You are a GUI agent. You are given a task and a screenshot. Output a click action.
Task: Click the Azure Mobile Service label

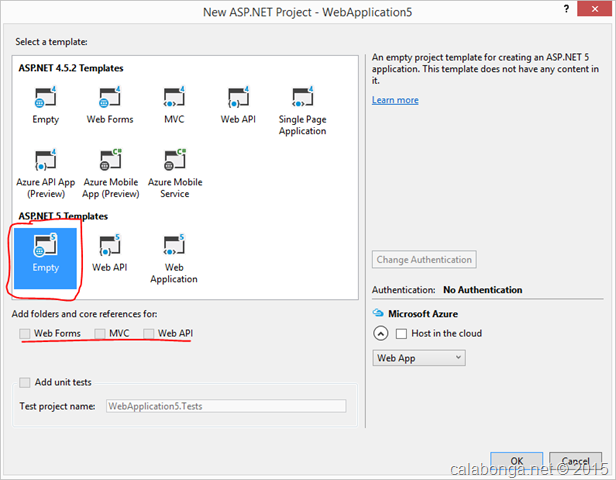click(175, 188)
